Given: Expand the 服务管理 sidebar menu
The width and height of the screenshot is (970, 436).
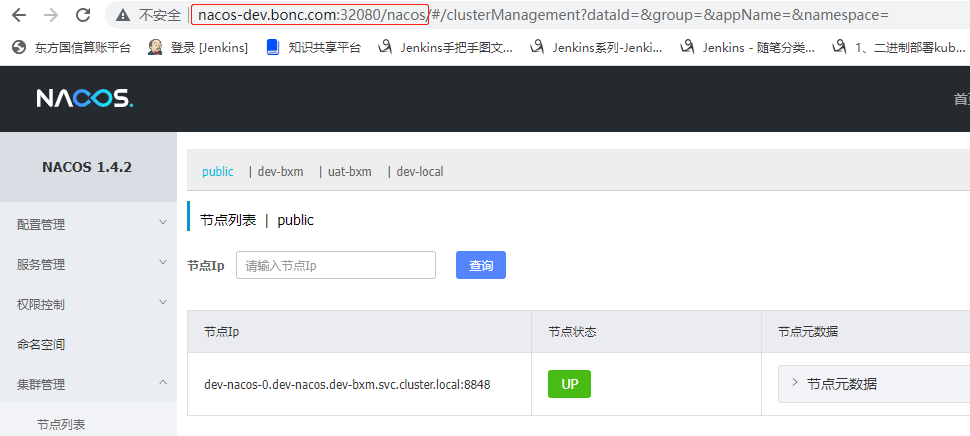Looking at the screenshot, I should pos(88,265).
